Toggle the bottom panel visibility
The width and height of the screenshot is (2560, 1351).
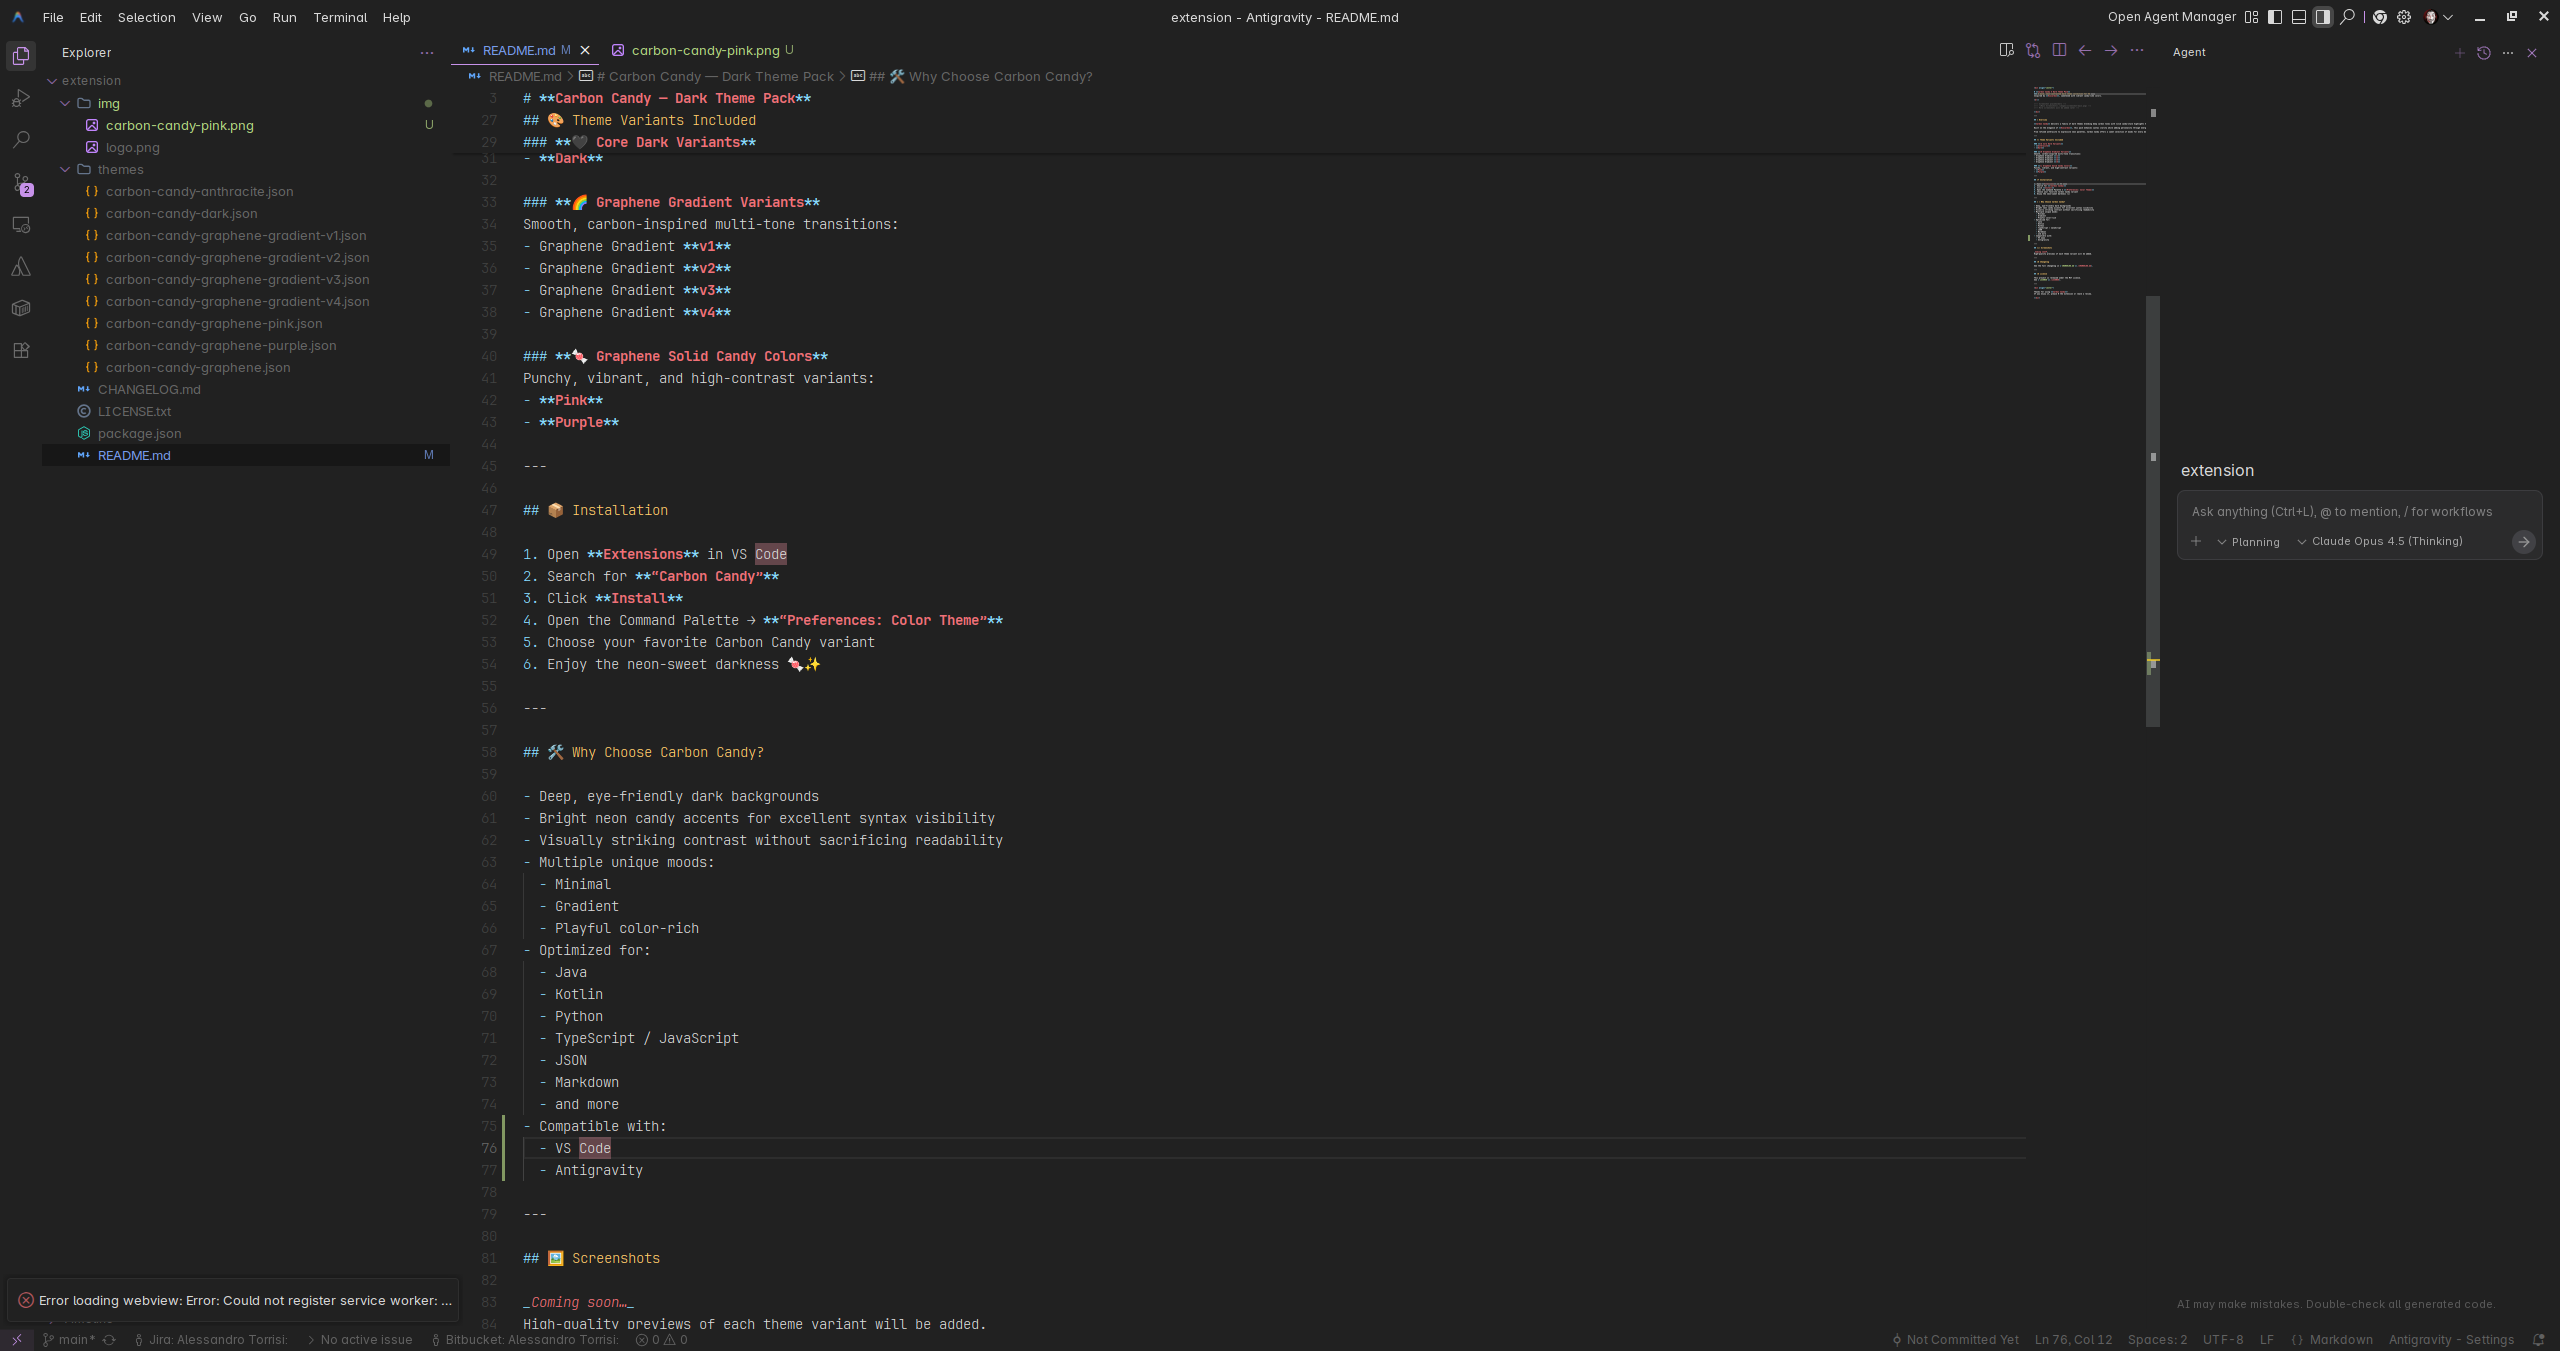[2299, 17]
